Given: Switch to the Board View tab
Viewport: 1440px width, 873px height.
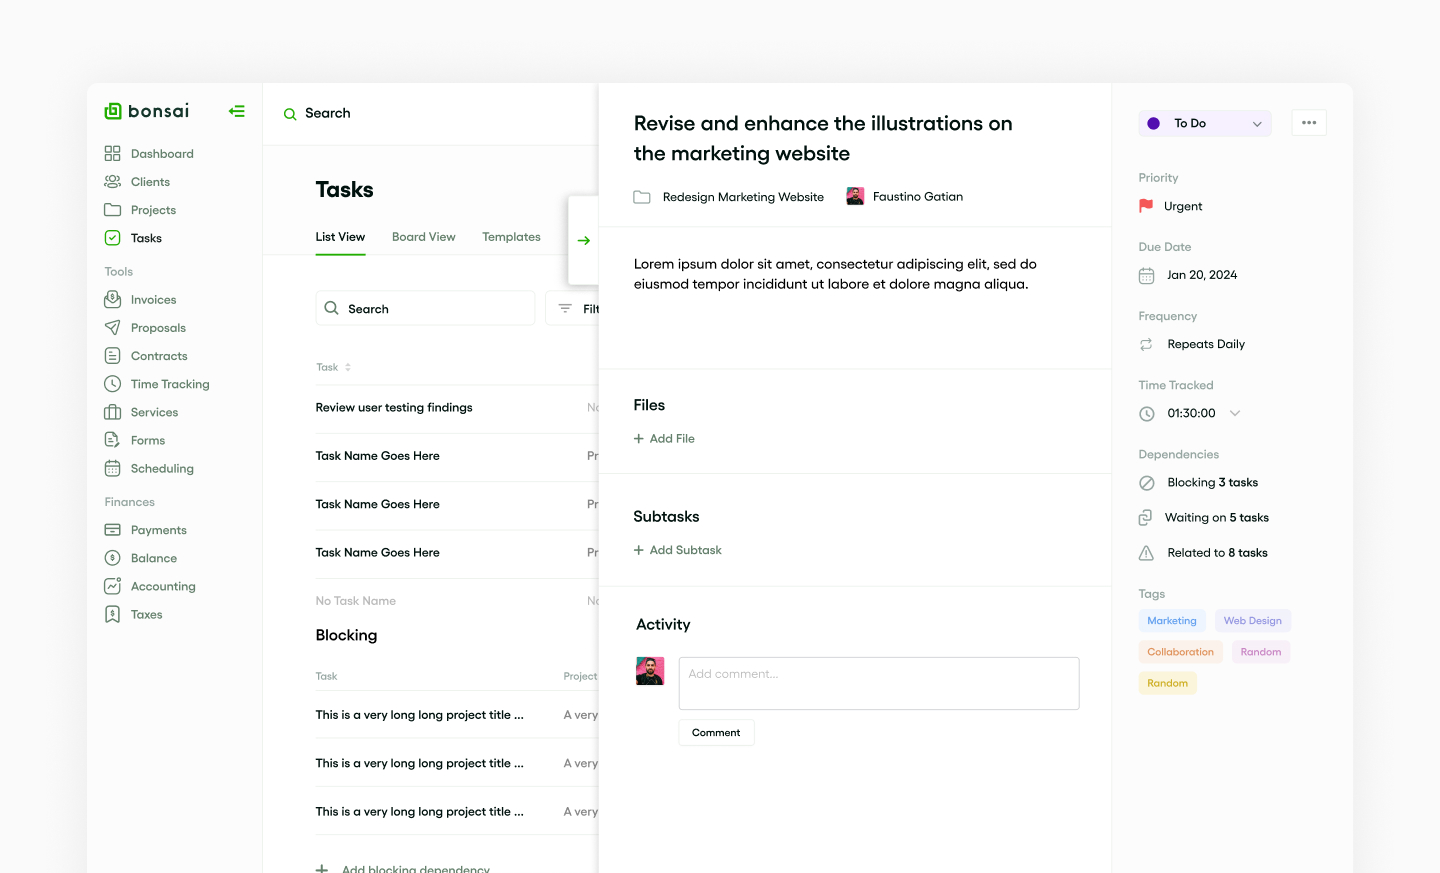Looking at the screenshot, I should (x=423, y=237).
